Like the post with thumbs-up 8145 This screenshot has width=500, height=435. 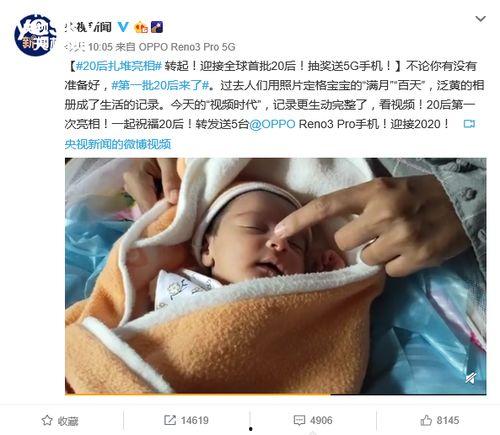pos(439,420)
